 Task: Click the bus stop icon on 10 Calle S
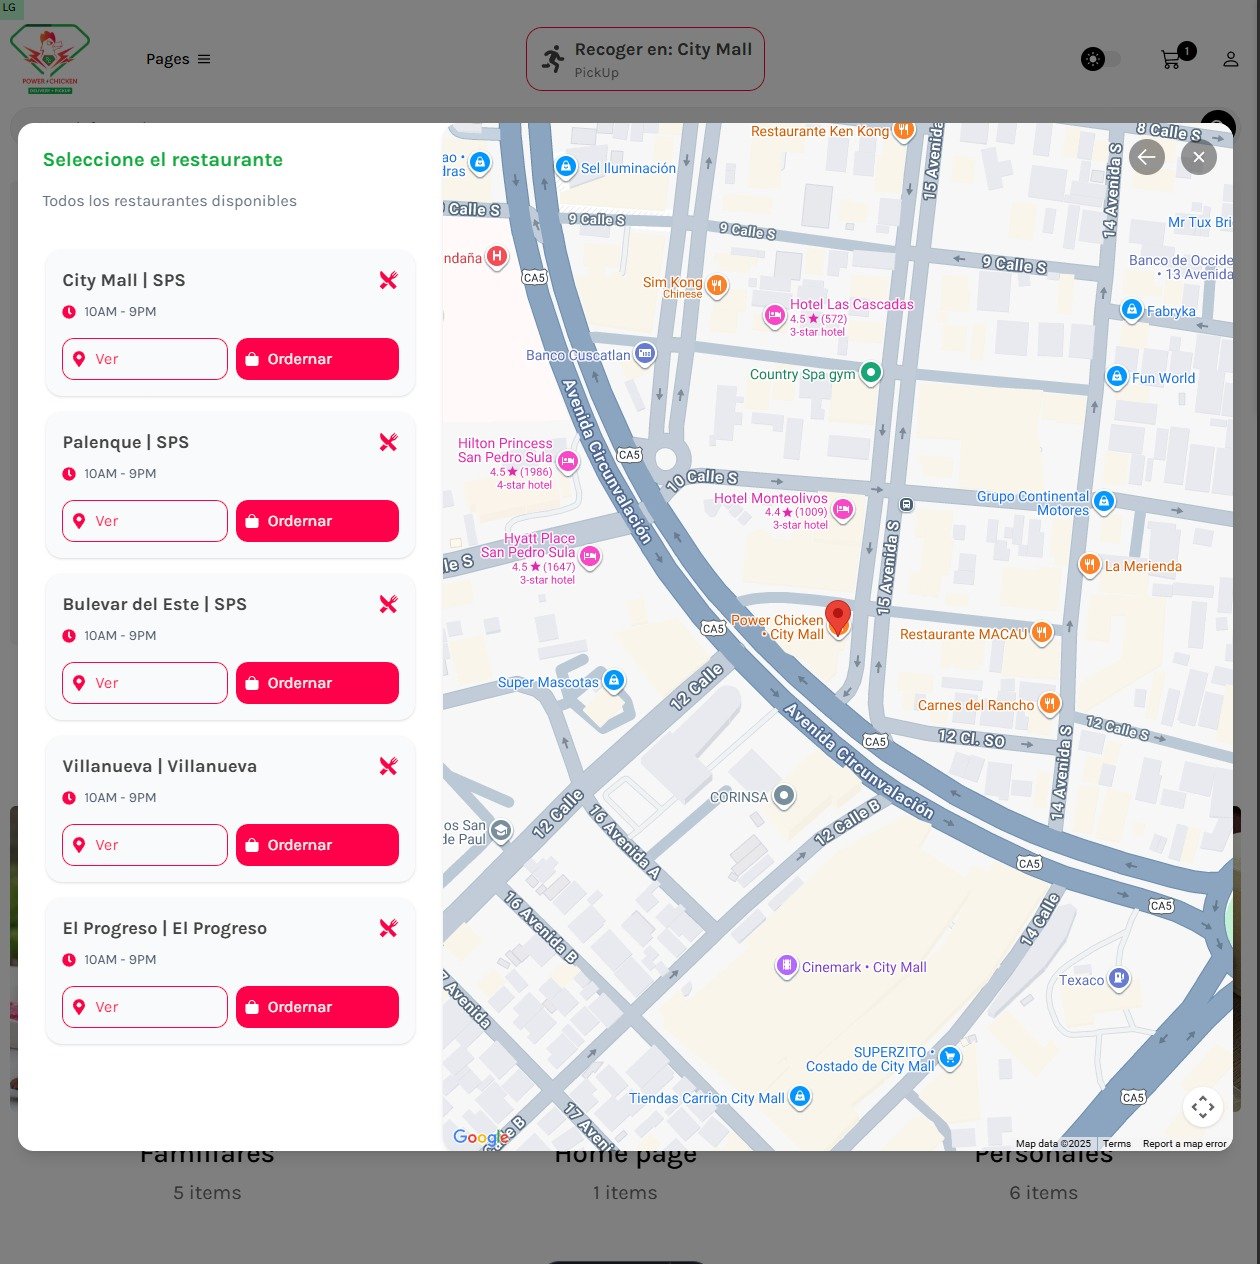coord(906,505)
